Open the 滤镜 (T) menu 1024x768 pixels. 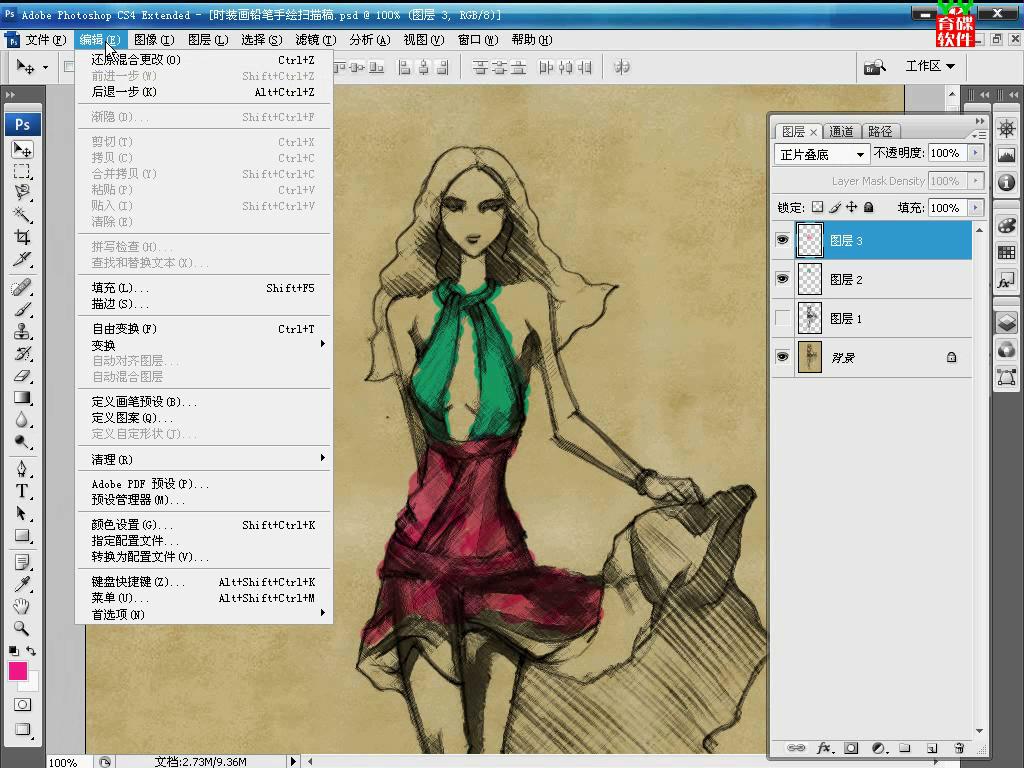point(315,40)
